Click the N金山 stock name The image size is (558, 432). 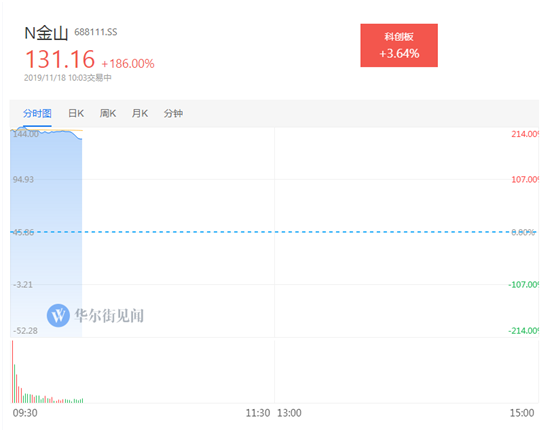click(46, 33)
